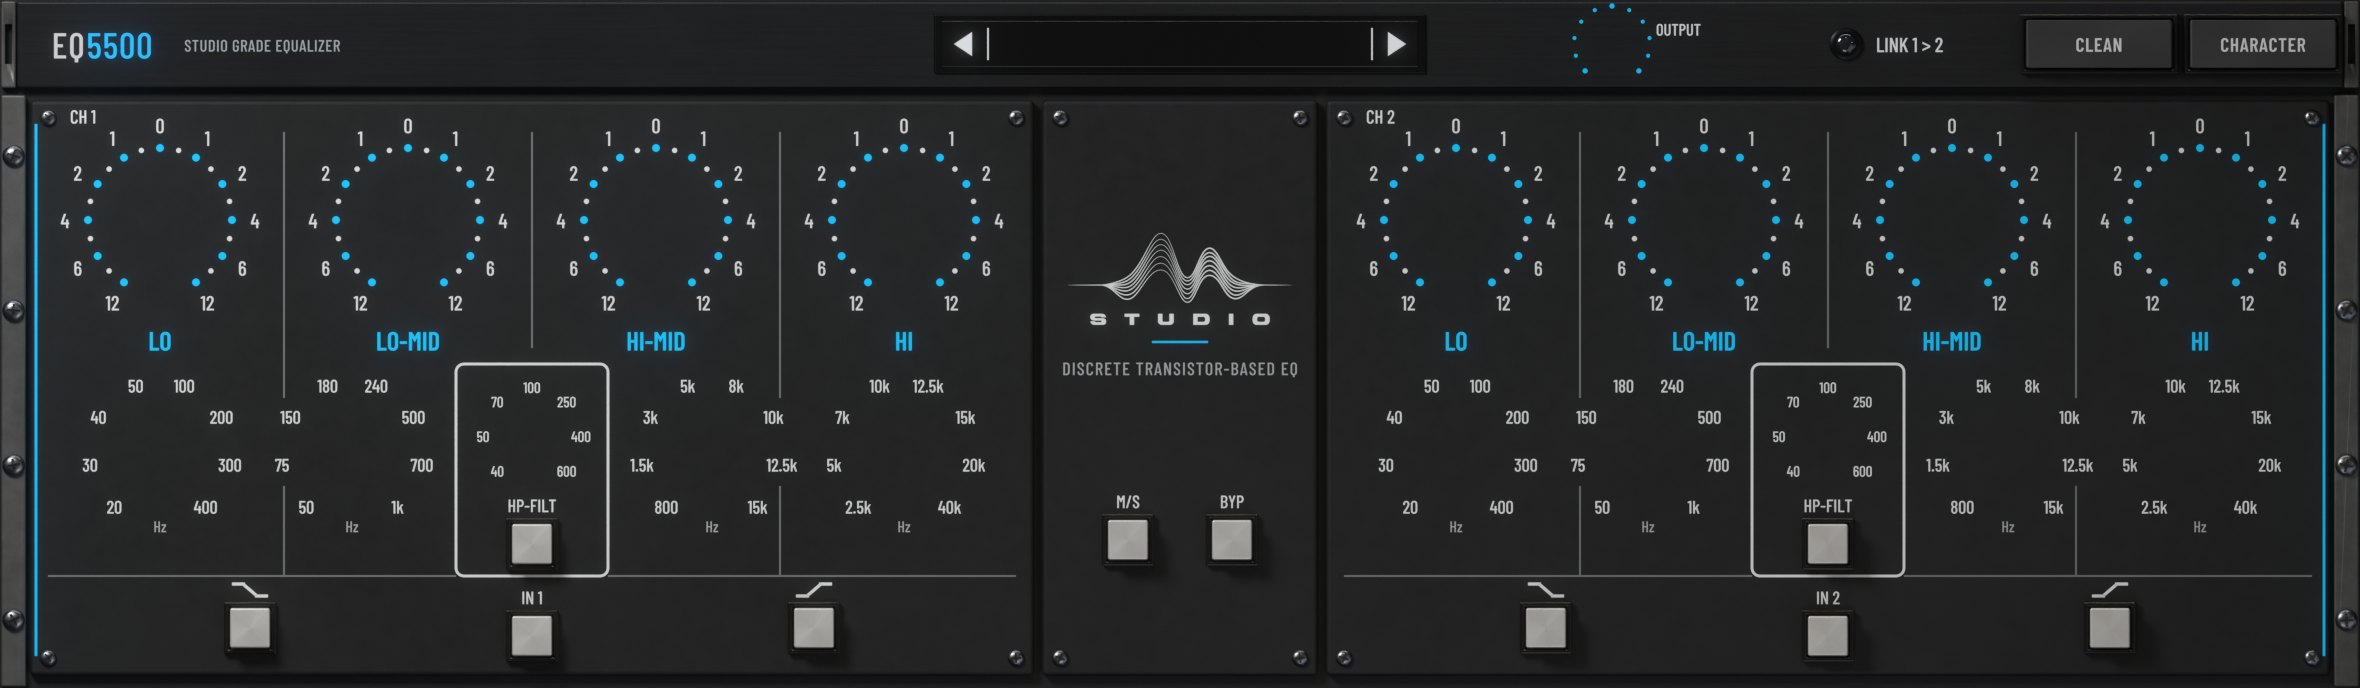Click the EQ5500 plugin logo
The height and width of the screenshot is (688, 2360).
pyautogui.click(x=102, y=46)
